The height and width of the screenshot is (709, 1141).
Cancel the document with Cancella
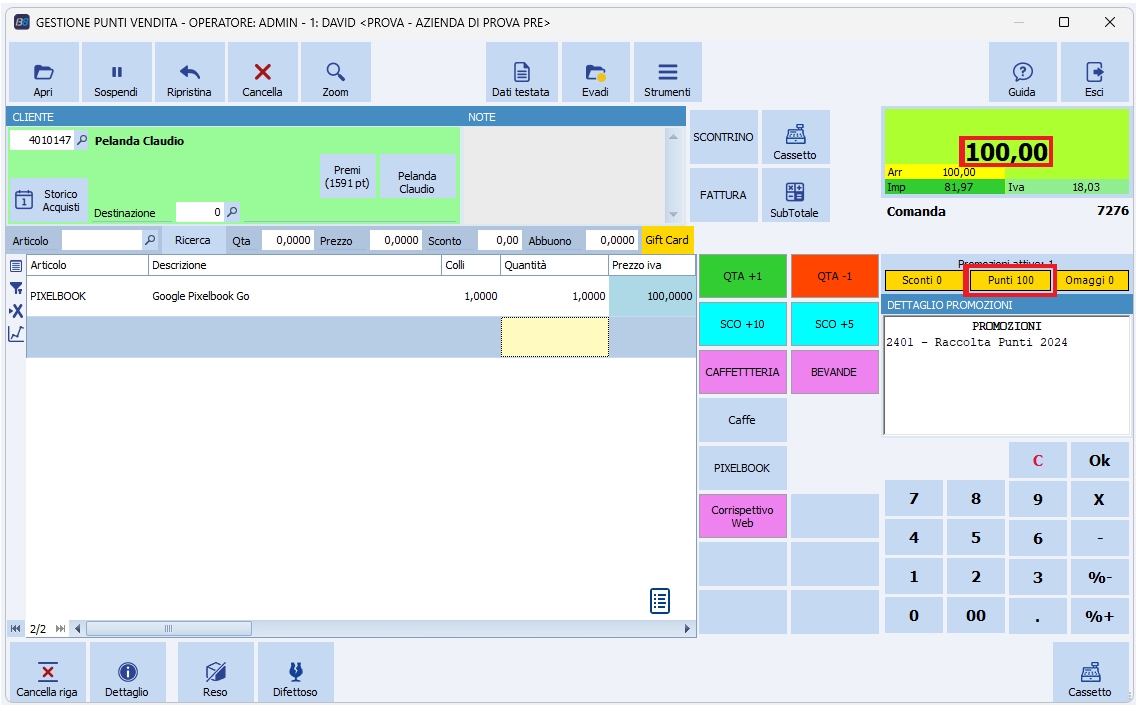(262, 72)
